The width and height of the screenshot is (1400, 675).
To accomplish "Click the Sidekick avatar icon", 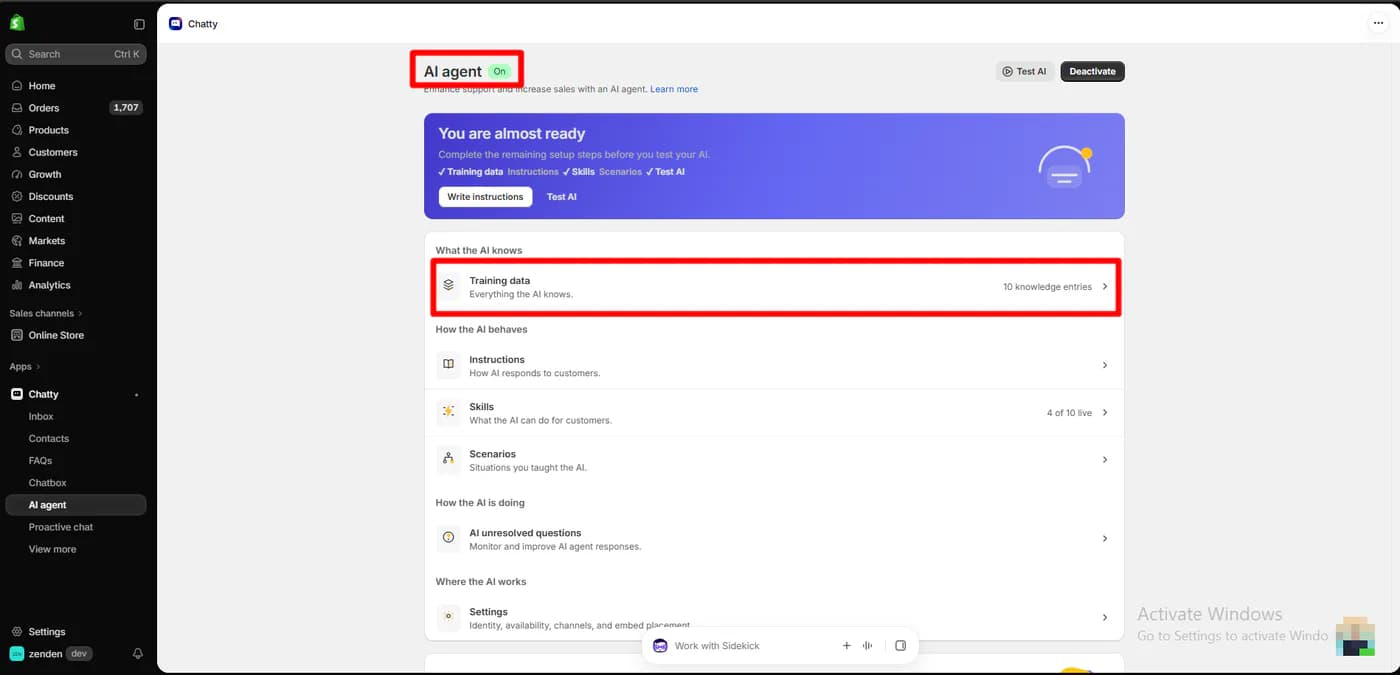I will [x=660, y=646].
